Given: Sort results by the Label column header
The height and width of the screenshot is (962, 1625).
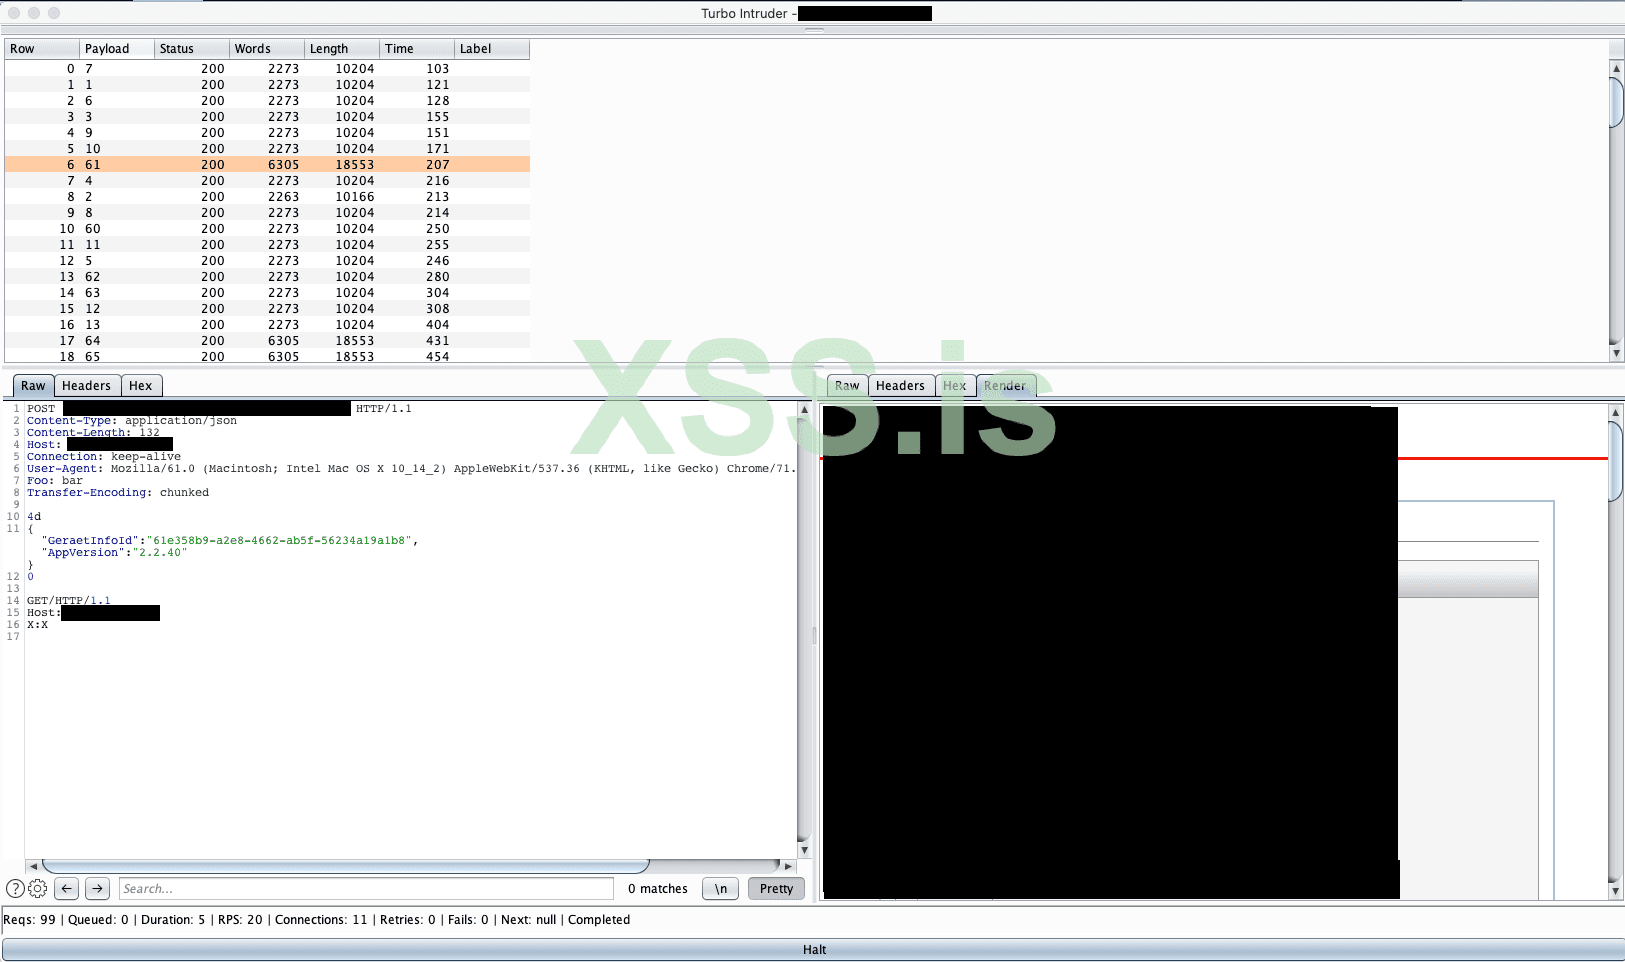Looking at the screenshot, I should [x=492, y=49].
